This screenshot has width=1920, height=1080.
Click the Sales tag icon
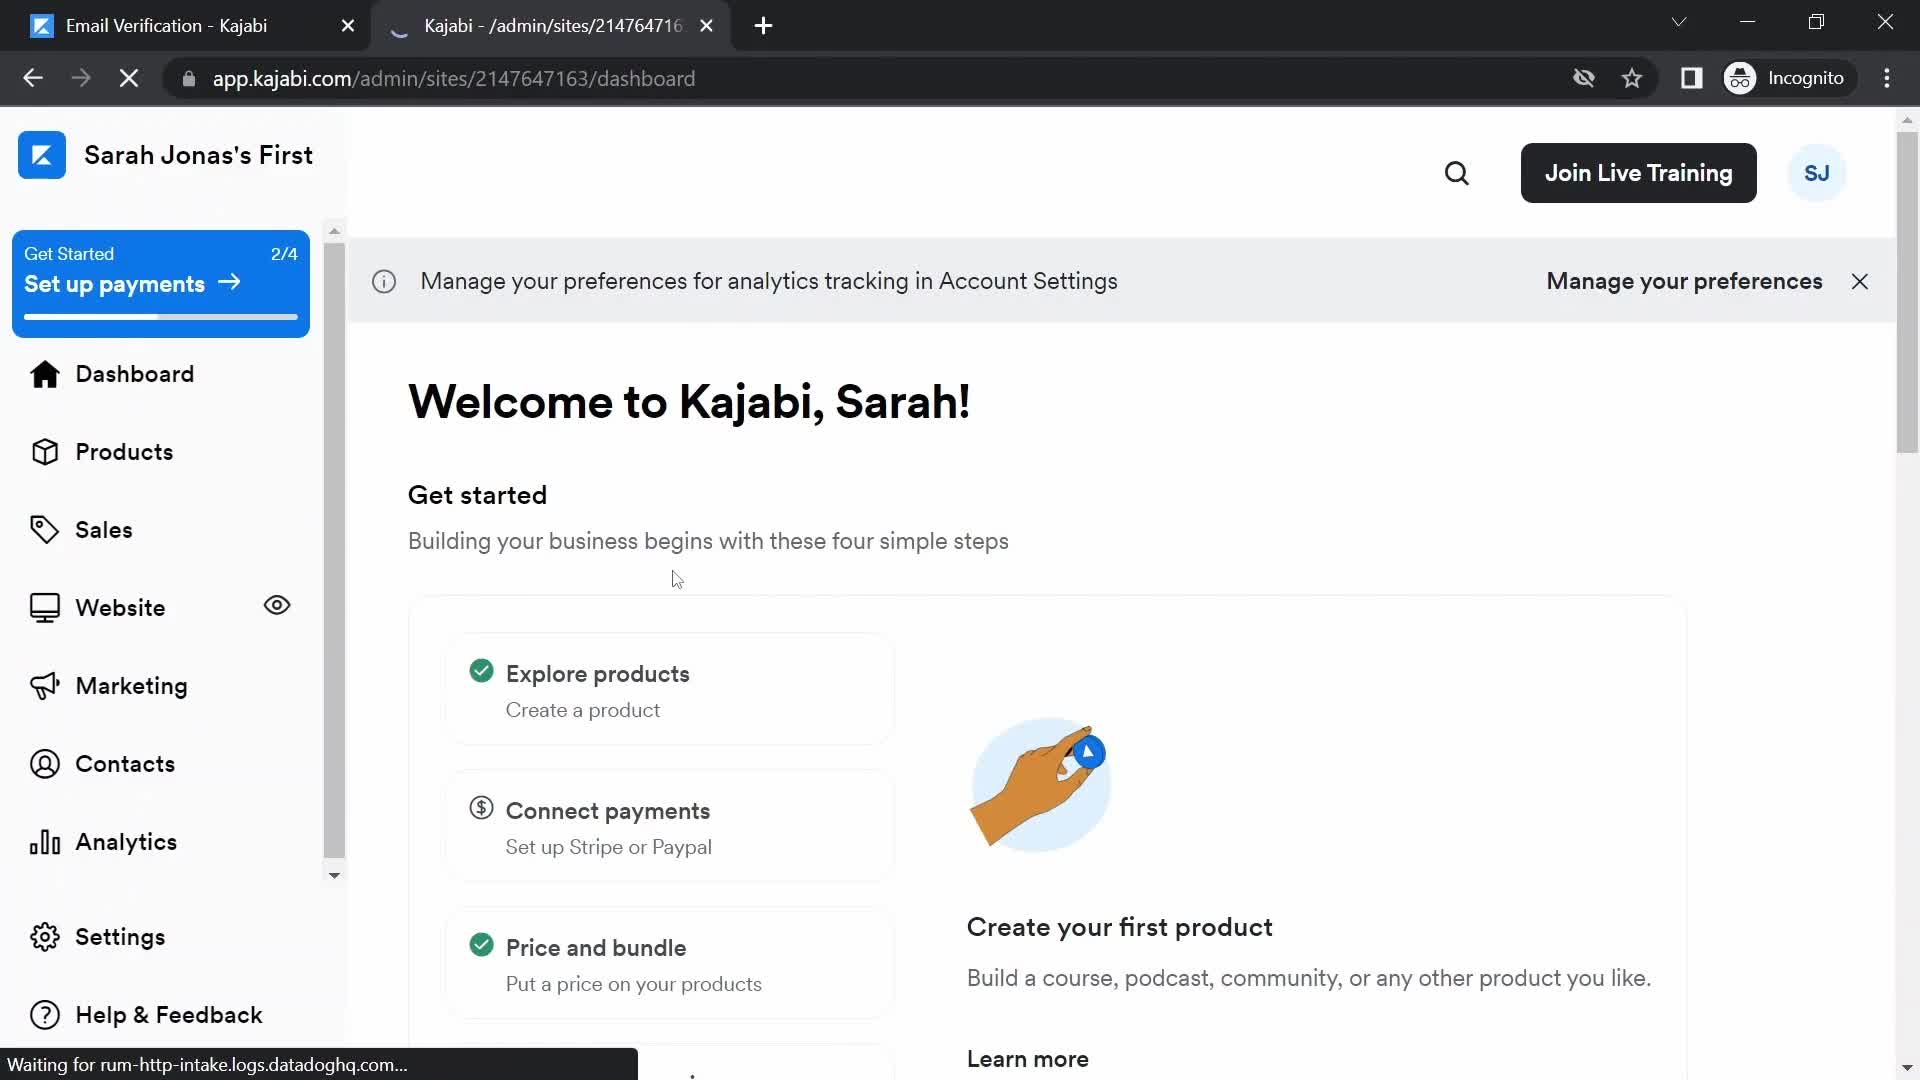[44, 530]
